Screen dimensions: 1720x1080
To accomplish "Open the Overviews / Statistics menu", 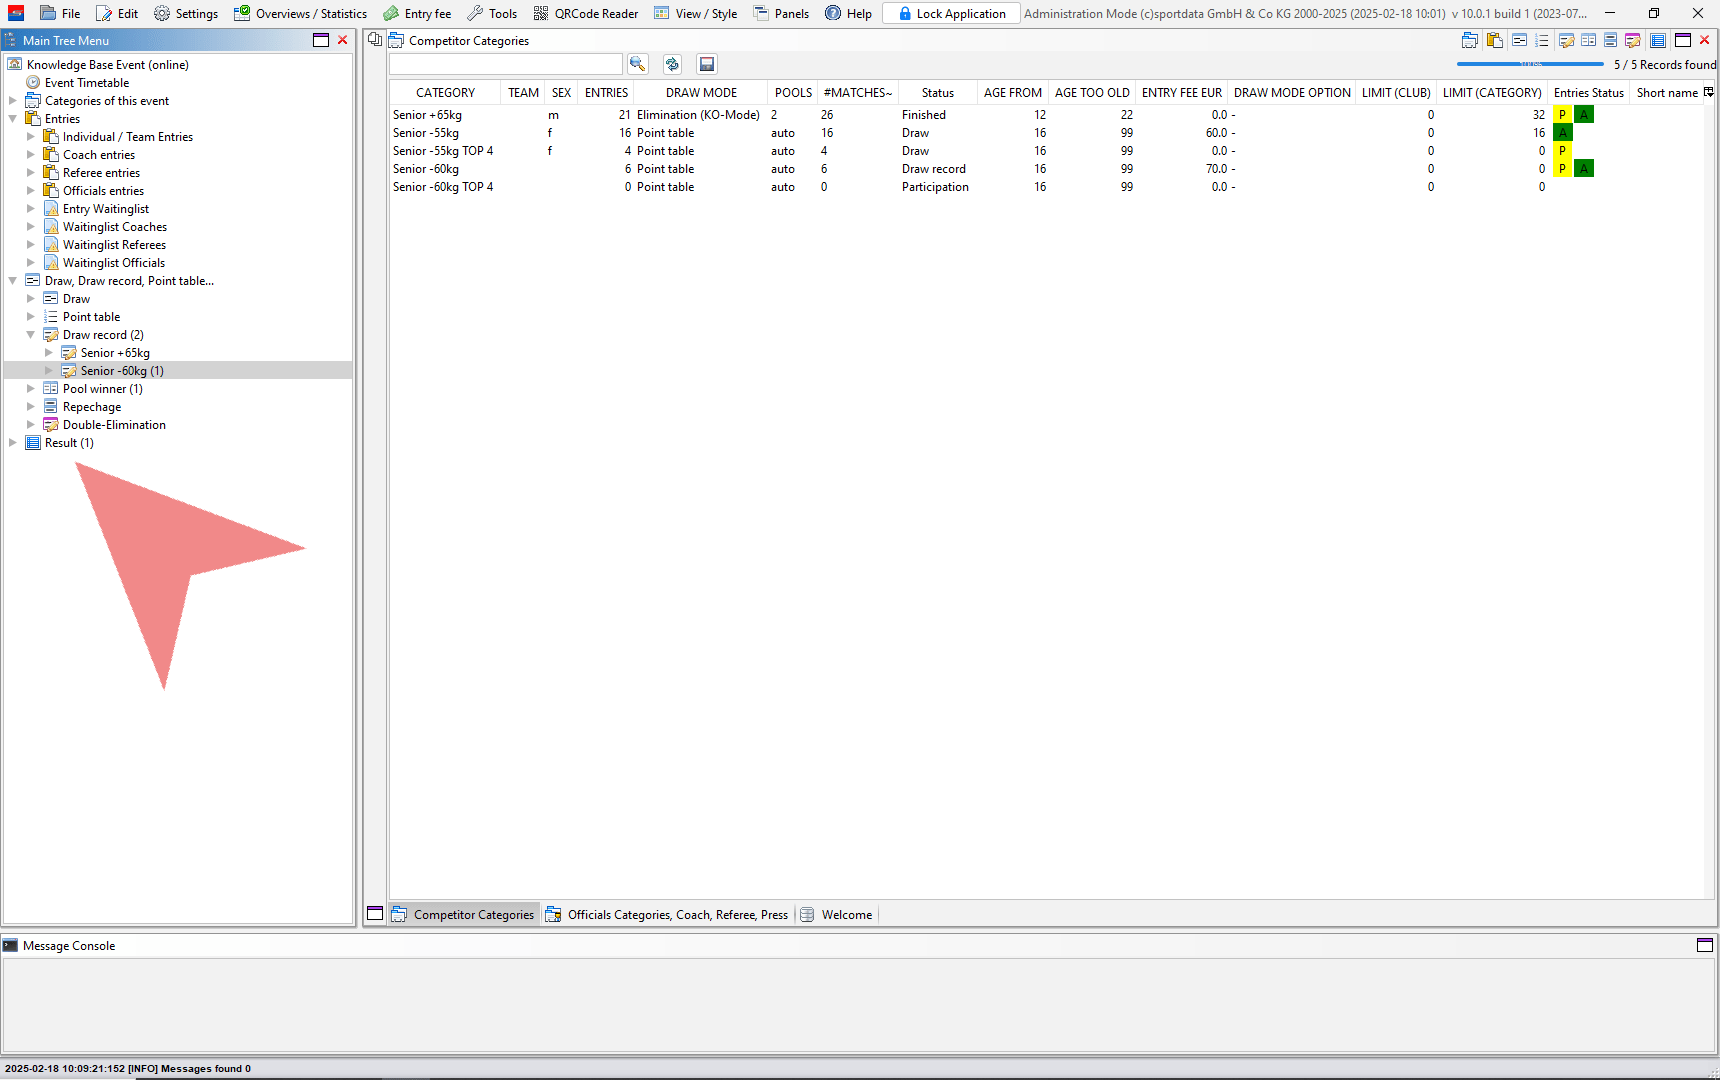I will tap(300, 13).
